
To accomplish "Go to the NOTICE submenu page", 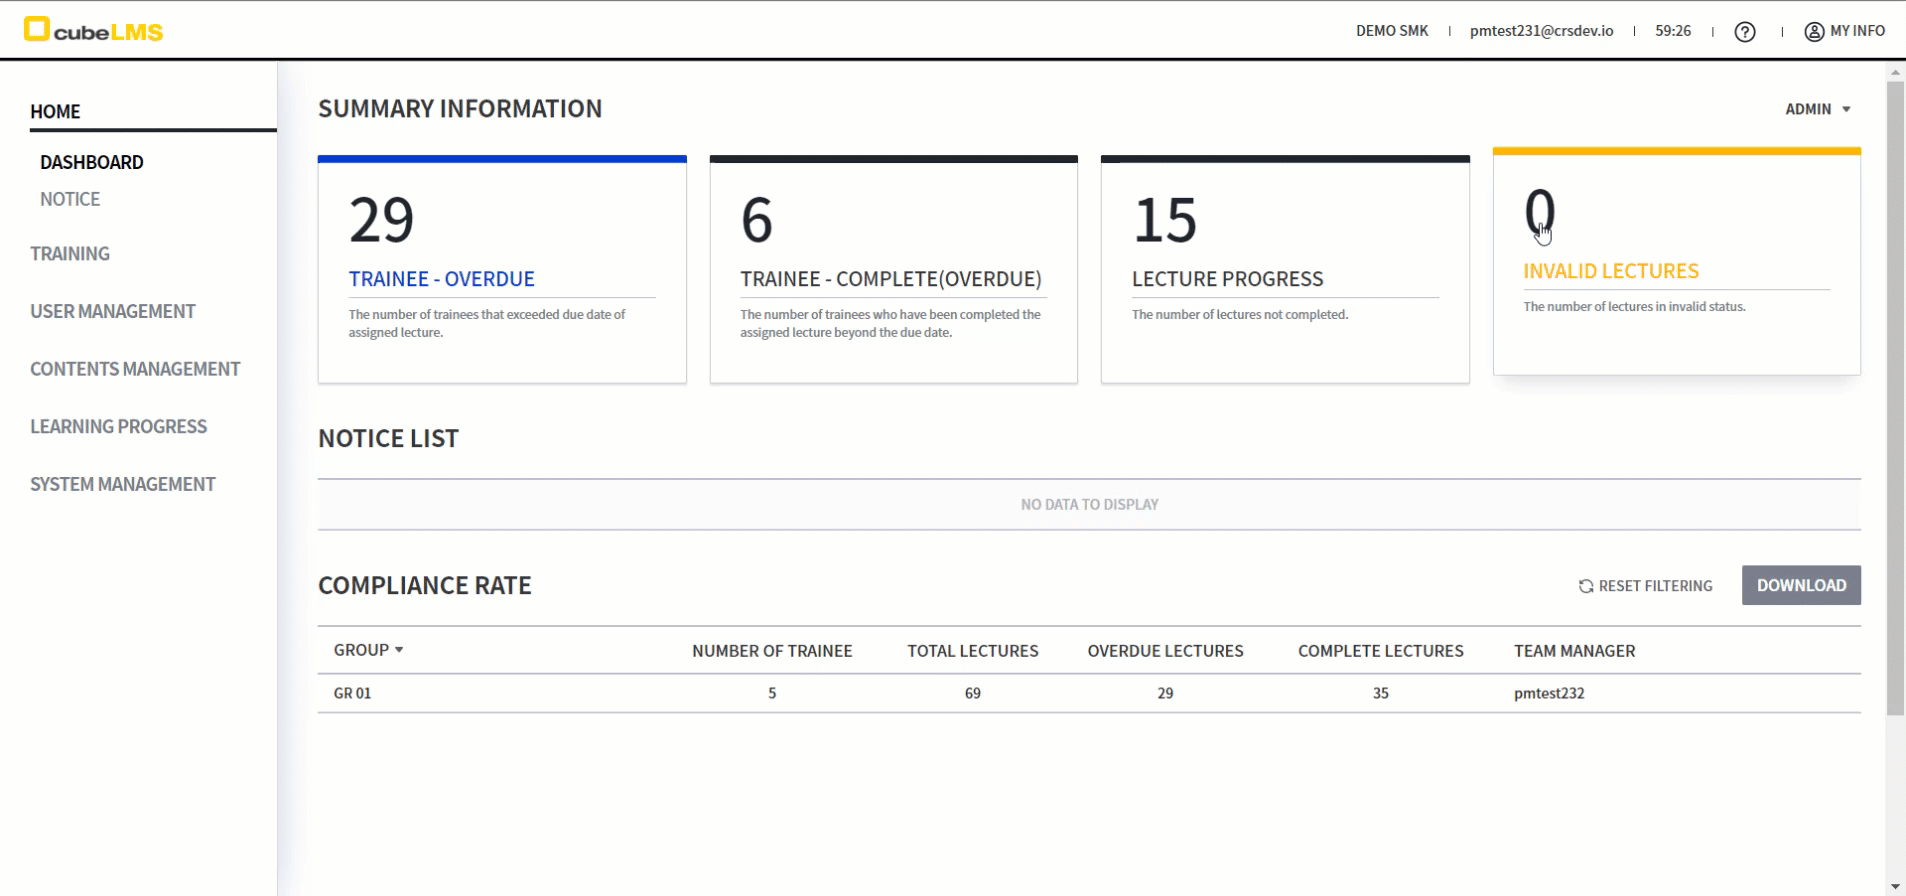I will pyautogui.click(x=70, y=199).
